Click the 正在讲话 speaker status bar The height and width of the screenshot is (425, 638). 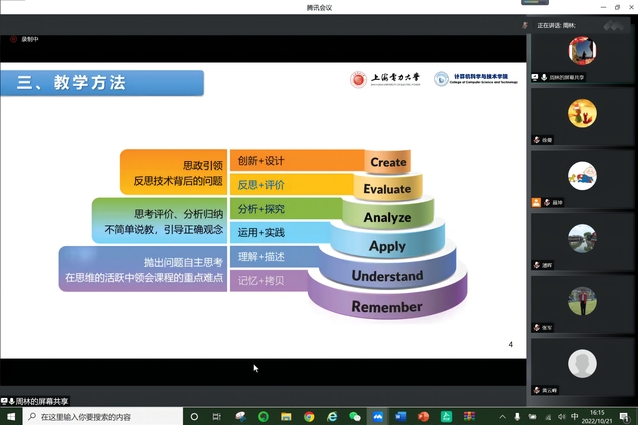point(560,23)
